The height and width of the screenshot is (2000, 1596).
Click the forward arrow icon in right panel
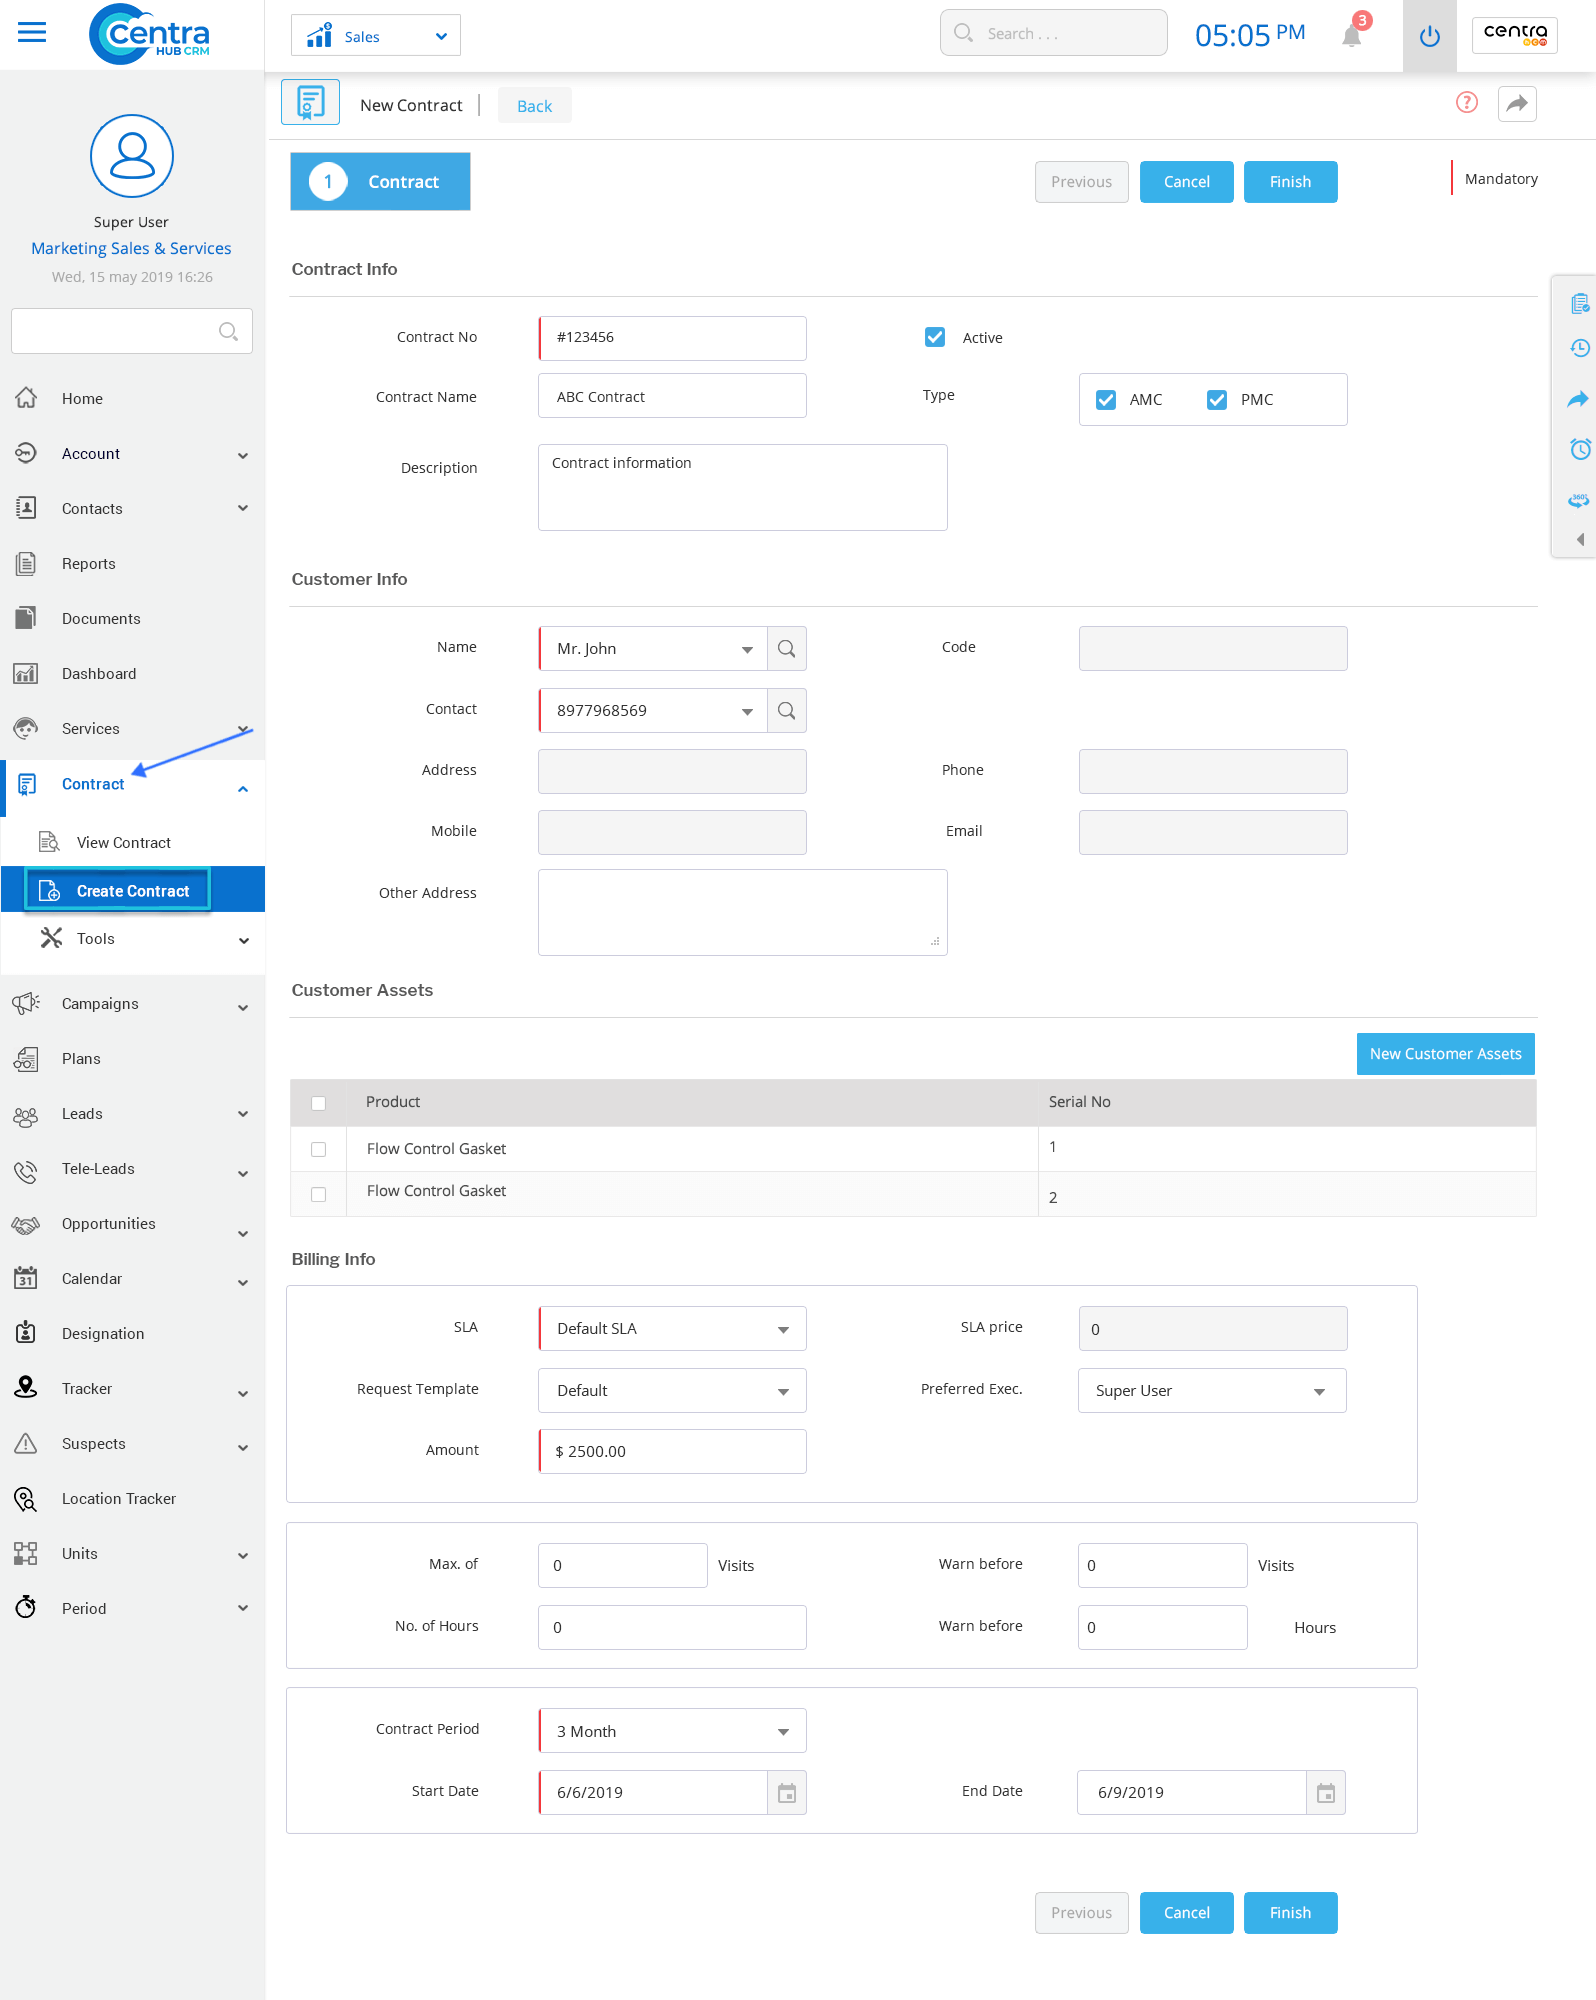(x=1579, y=399)
